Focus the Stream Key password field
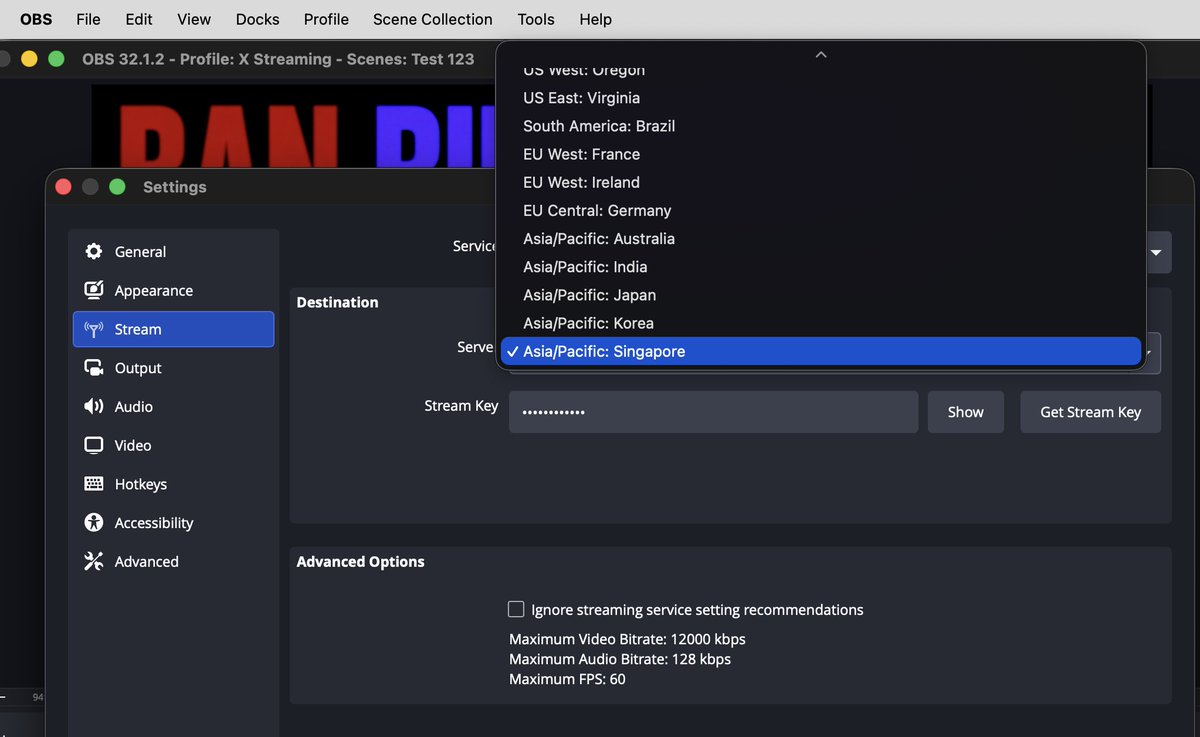The image size is (1200, 737). (x=713, y=412)
